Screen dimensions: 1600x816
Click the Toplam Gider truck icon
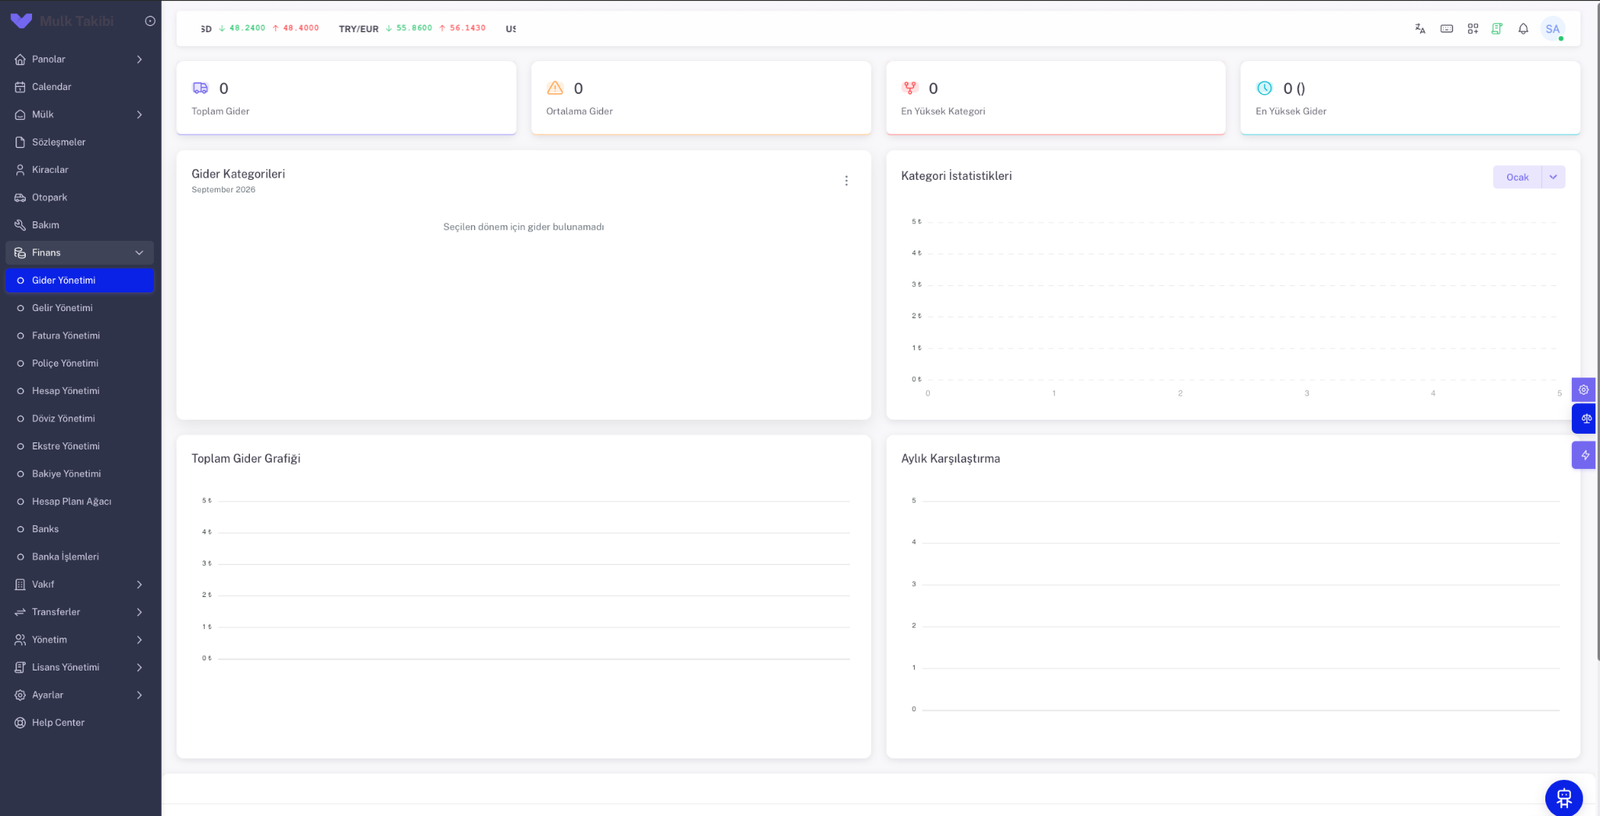(200, 88)
